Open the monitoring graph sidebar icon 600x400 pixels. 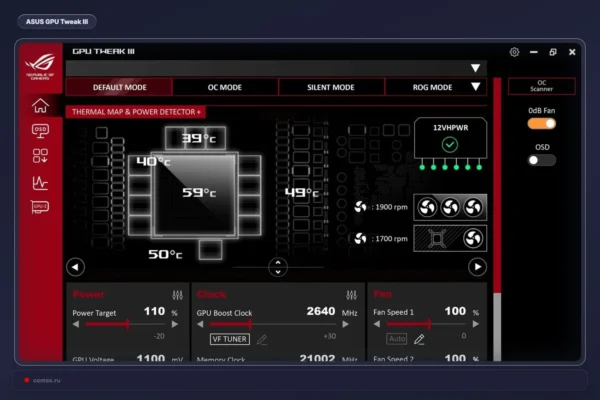pyautogui.click(x=40, y=183)
